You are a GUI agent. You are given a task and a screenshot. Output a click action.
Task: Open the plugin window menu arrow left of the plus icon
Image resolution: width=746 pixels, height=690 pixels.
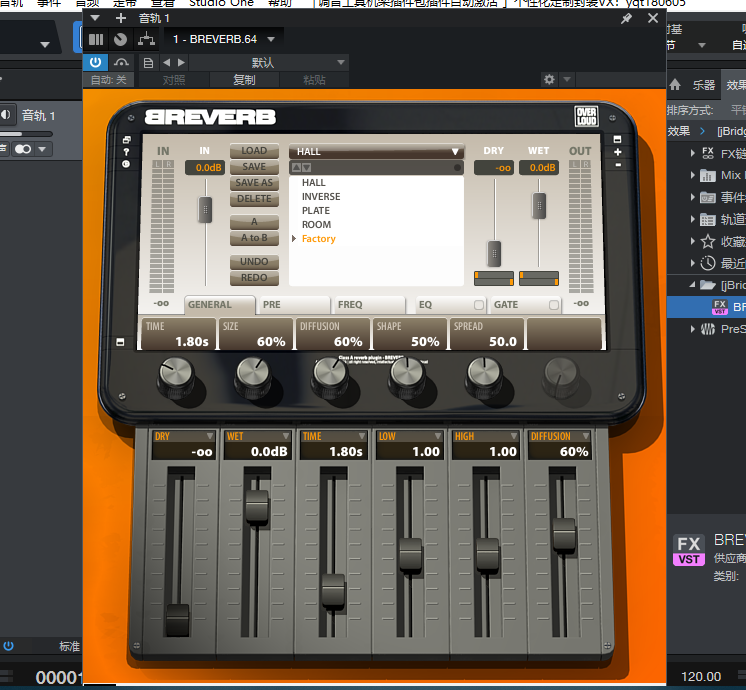point(95,18)
